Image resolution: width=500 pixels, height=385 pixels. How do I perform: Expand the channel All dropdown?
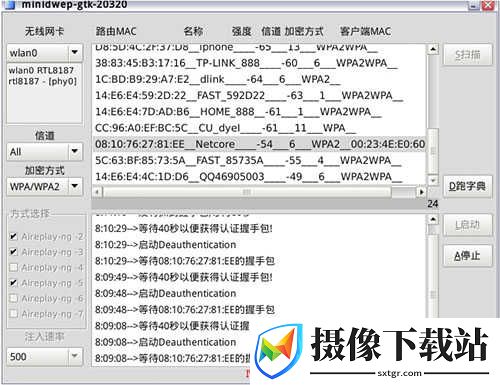75,152
